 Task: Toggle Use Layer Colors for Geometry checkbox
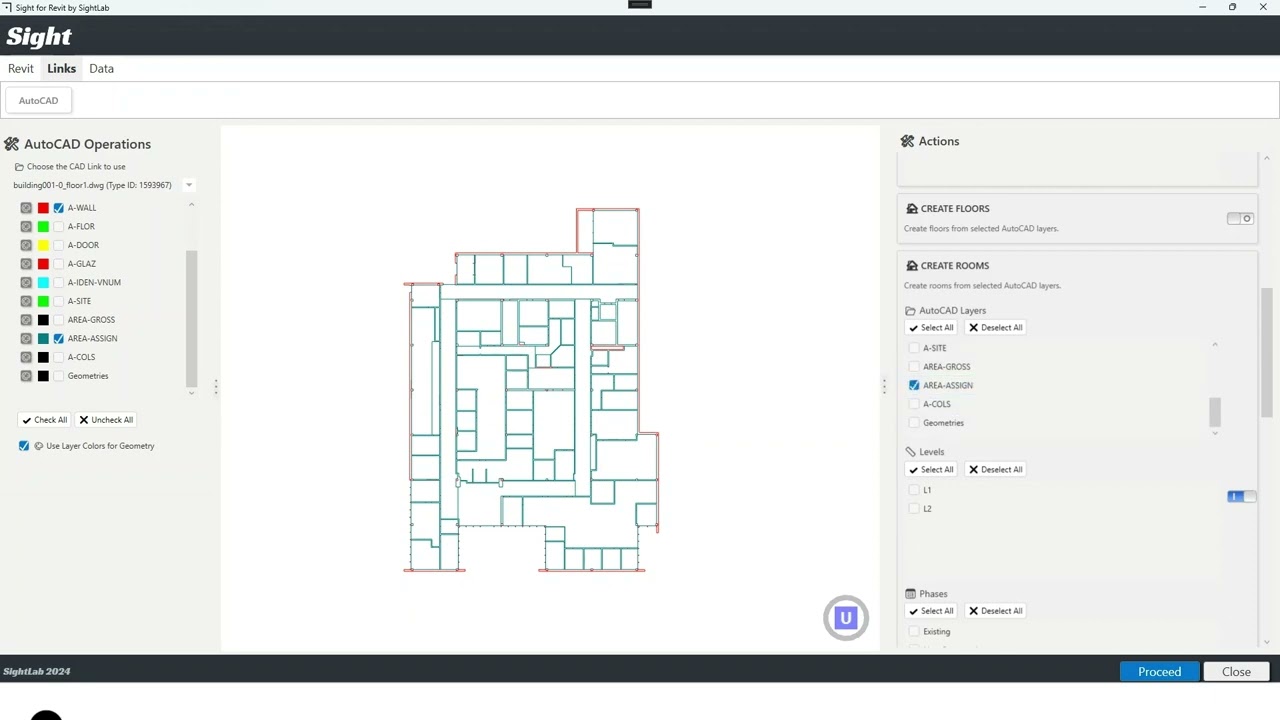24,446
